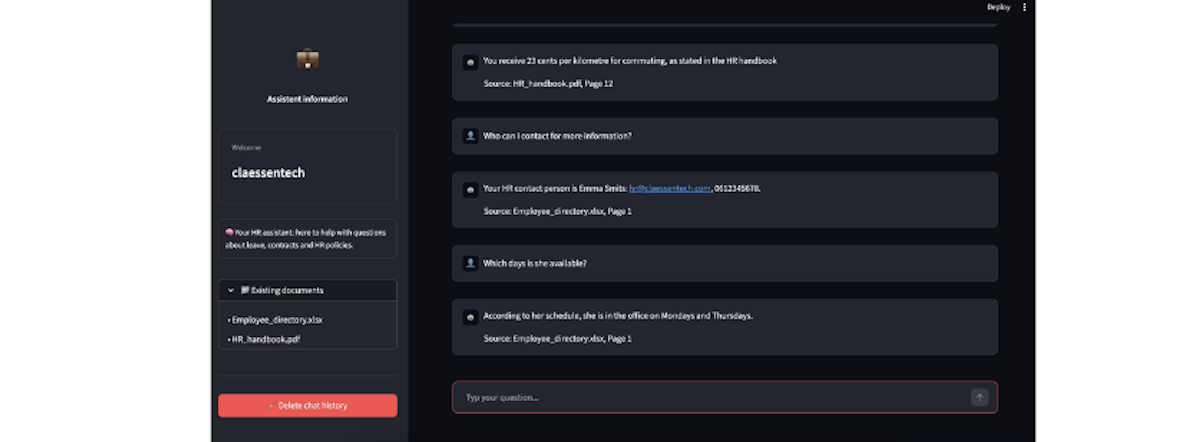
Task: Click the bot avatar beside the schedule answer
Action: tap(470, 316)
